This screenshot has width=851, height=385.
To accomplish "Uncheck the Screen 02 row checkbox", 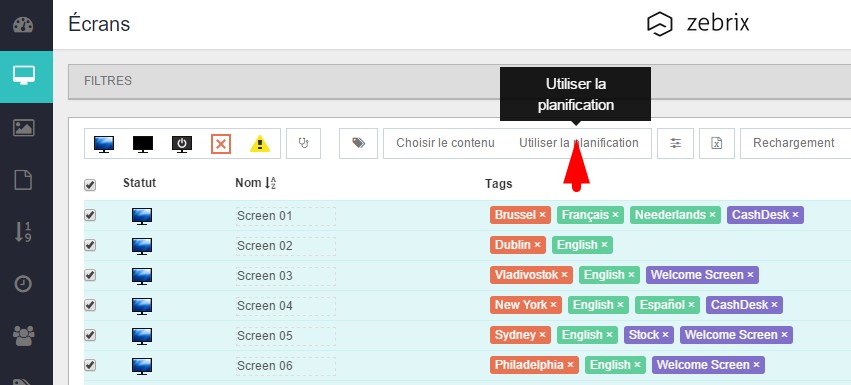I will (90, 245).
